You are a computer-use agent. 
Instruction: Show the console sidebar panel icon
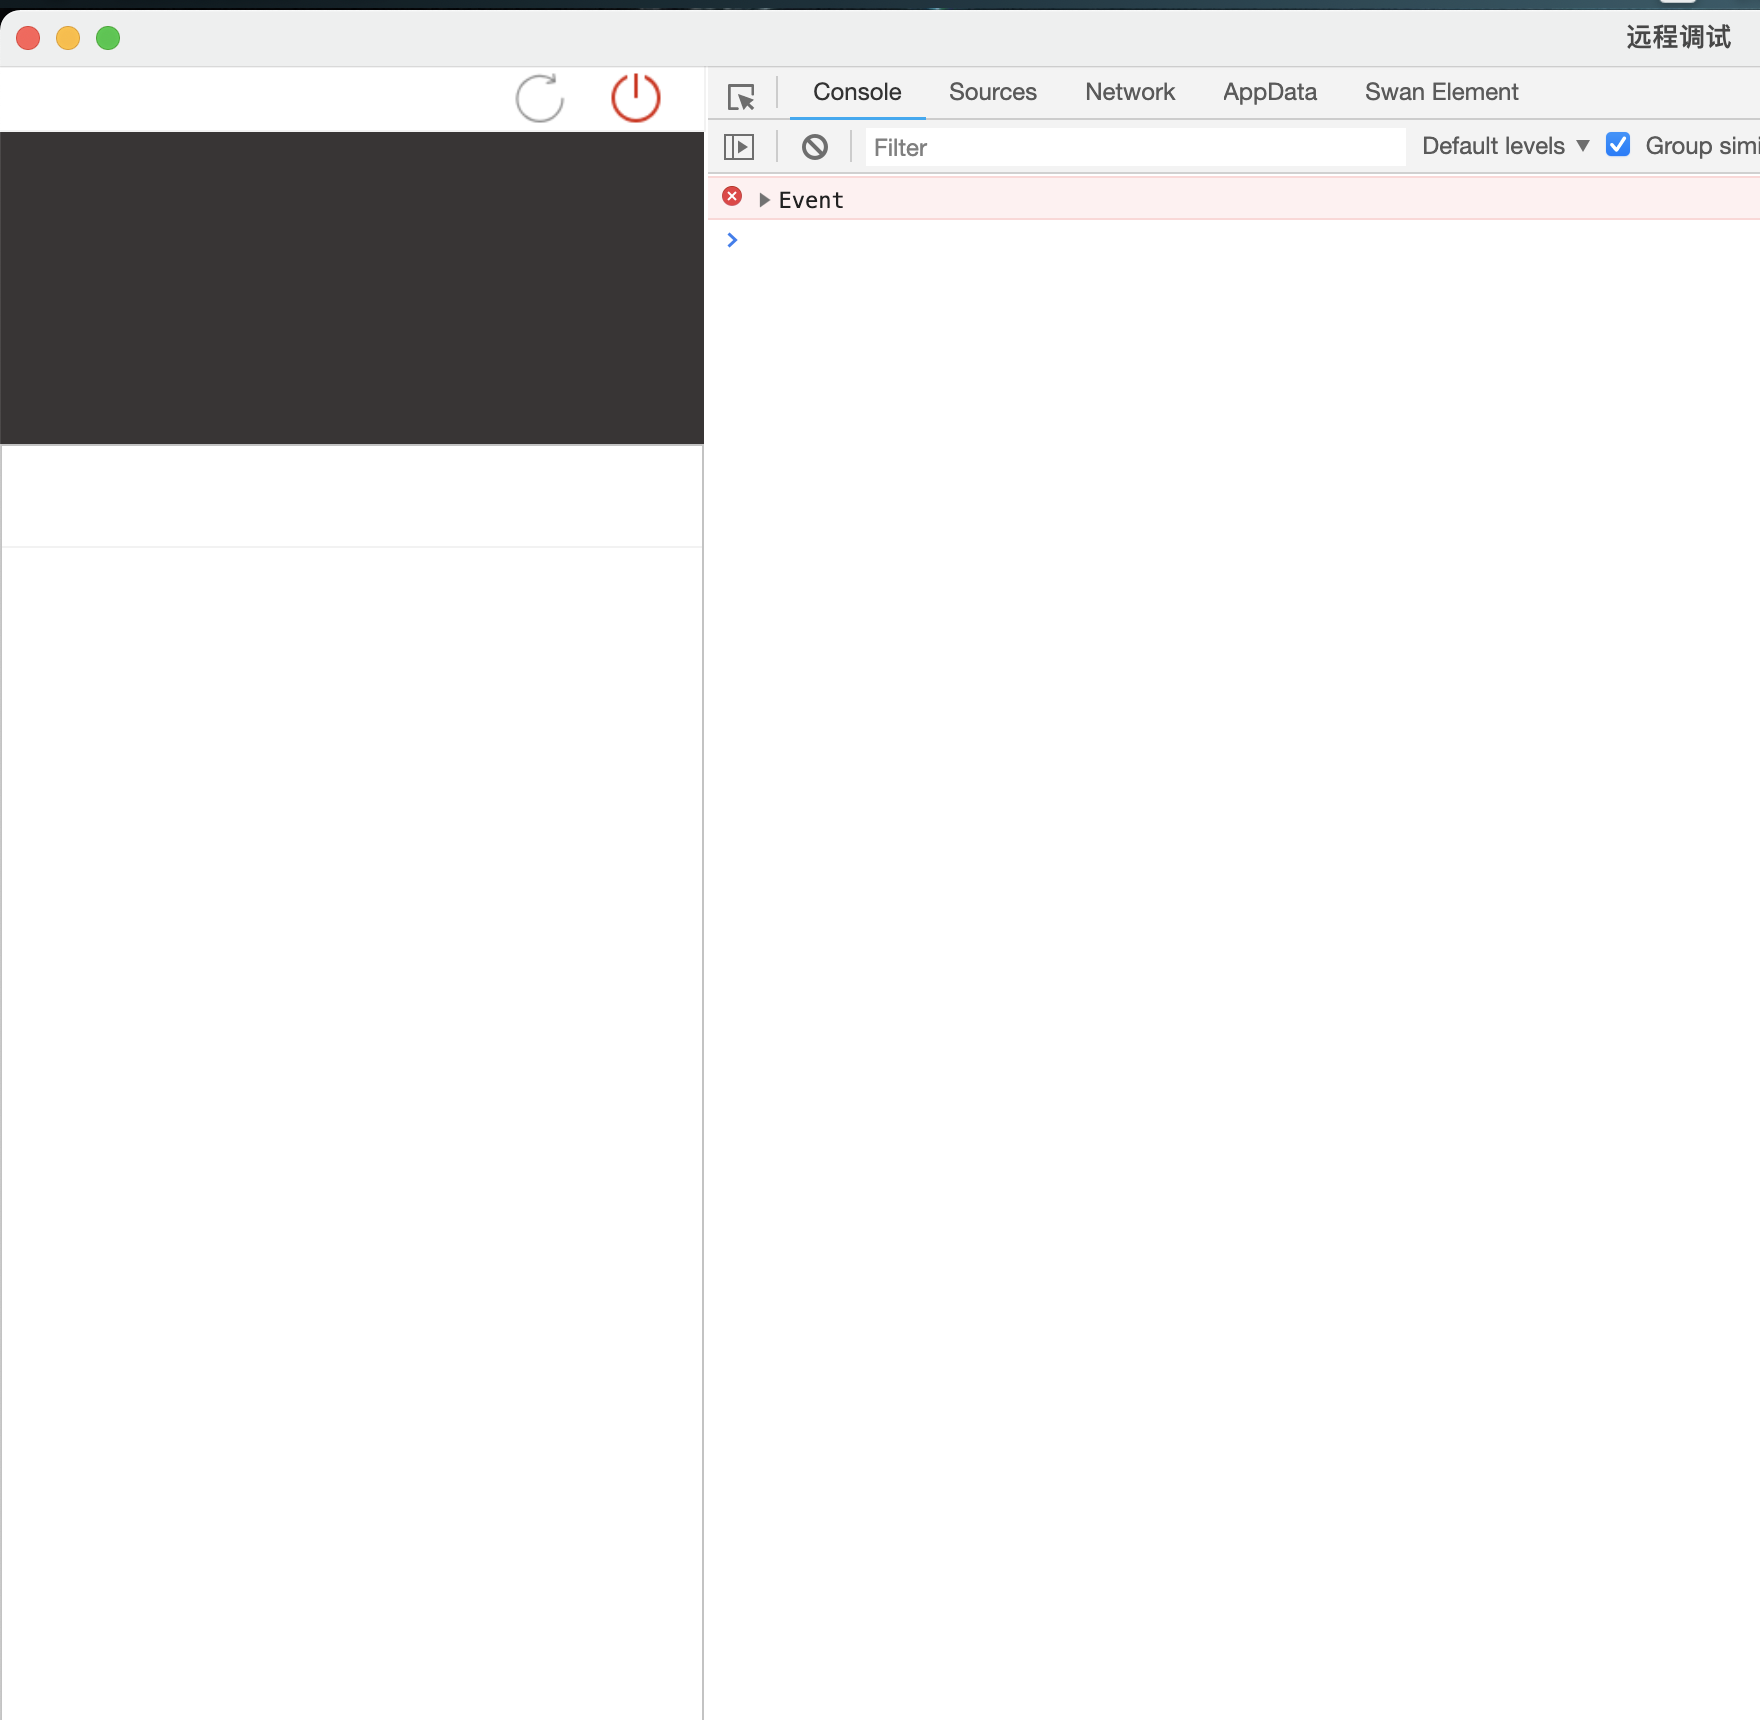click(739, 147)
